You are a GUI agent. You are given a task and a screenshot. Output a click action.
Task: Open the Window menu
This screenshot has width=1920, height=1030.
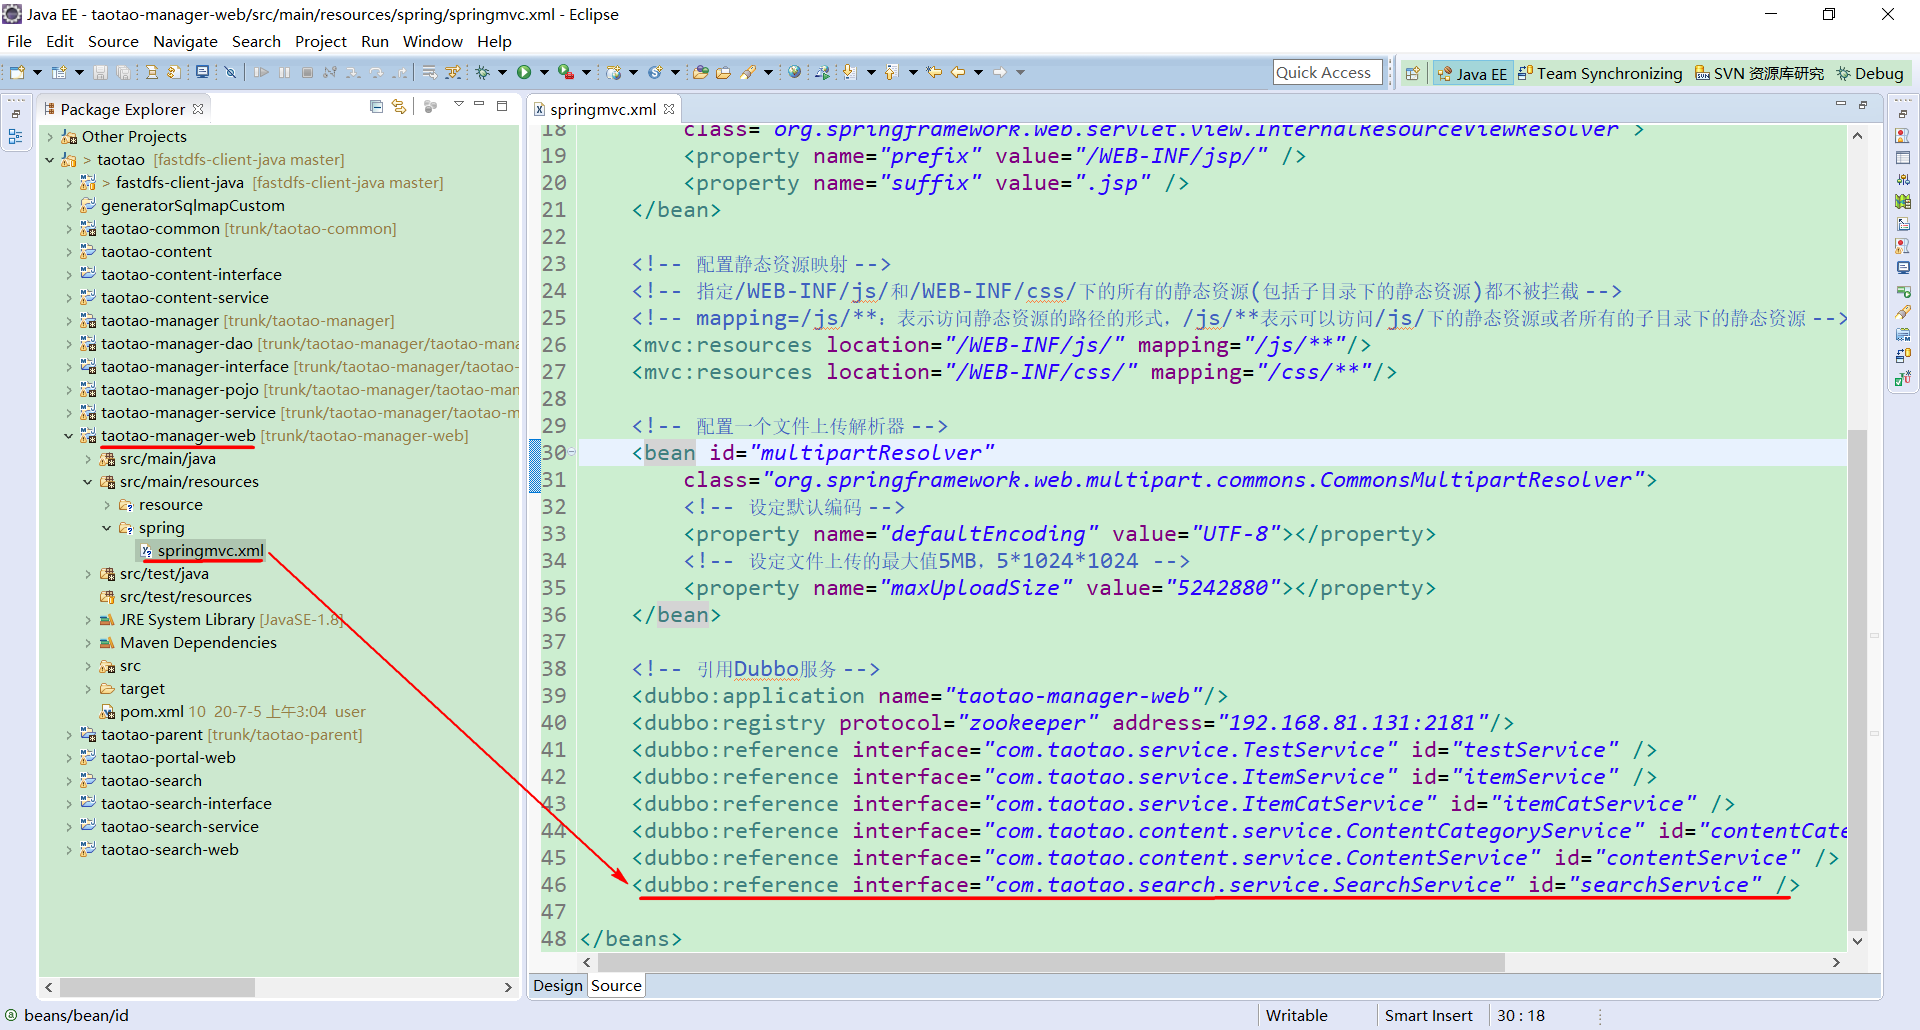432,41
